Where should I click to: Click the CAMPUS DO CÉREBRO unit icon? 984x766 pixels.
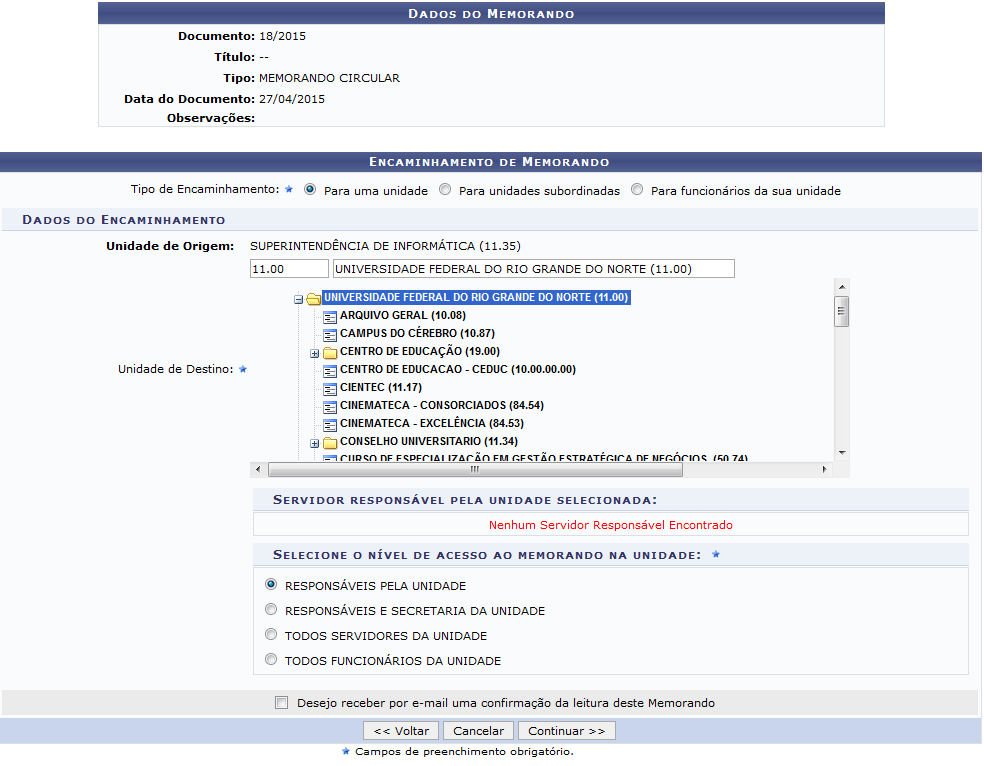330,334
